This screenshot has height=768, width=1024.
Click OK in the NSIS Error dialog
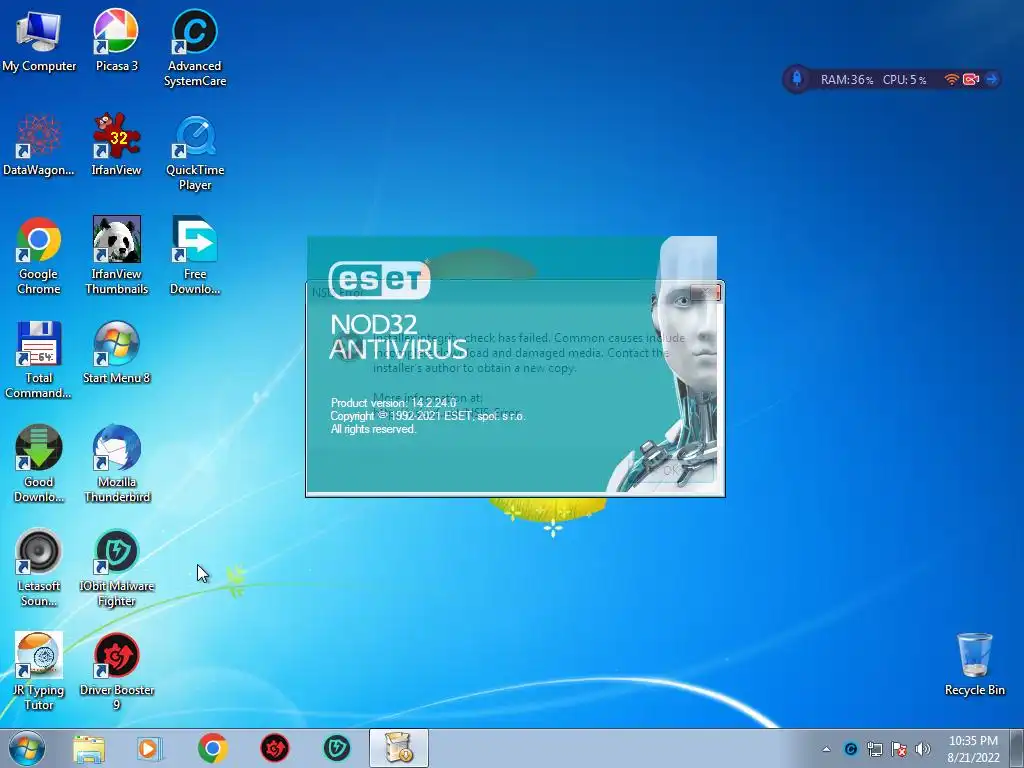(671, 470)
